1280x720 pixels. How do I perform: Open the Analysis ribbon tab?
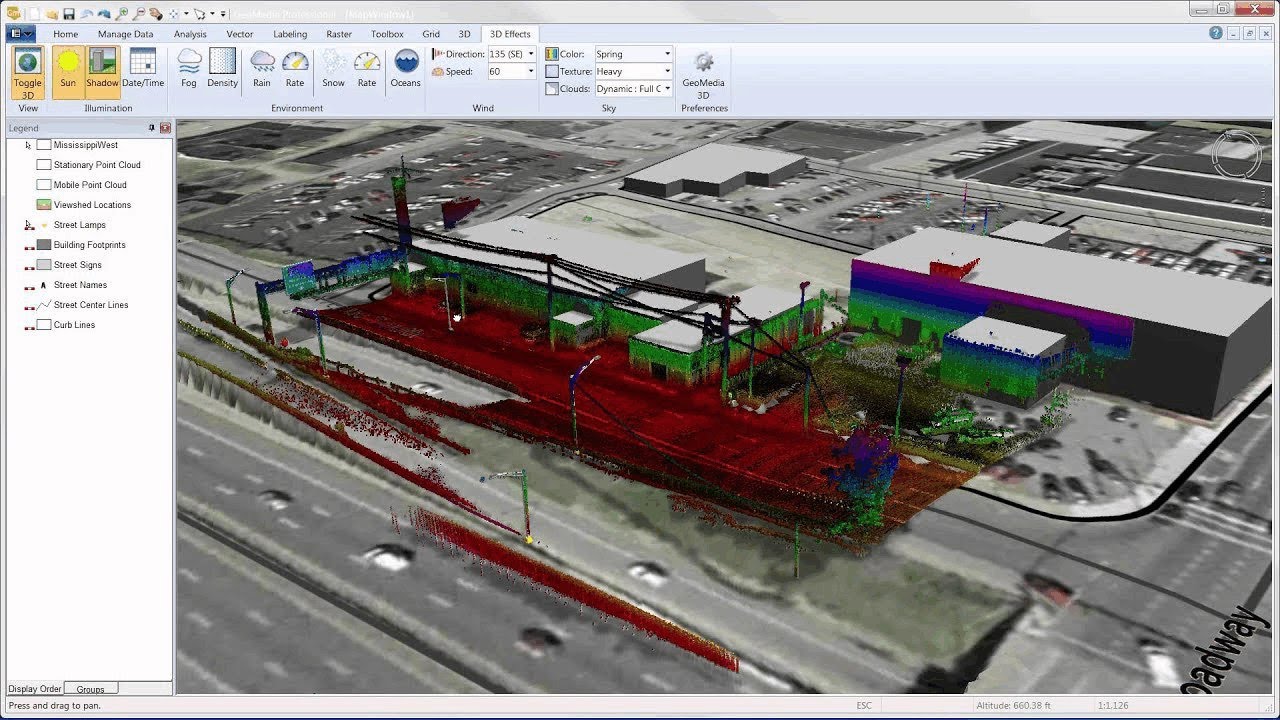click(190, 34)
